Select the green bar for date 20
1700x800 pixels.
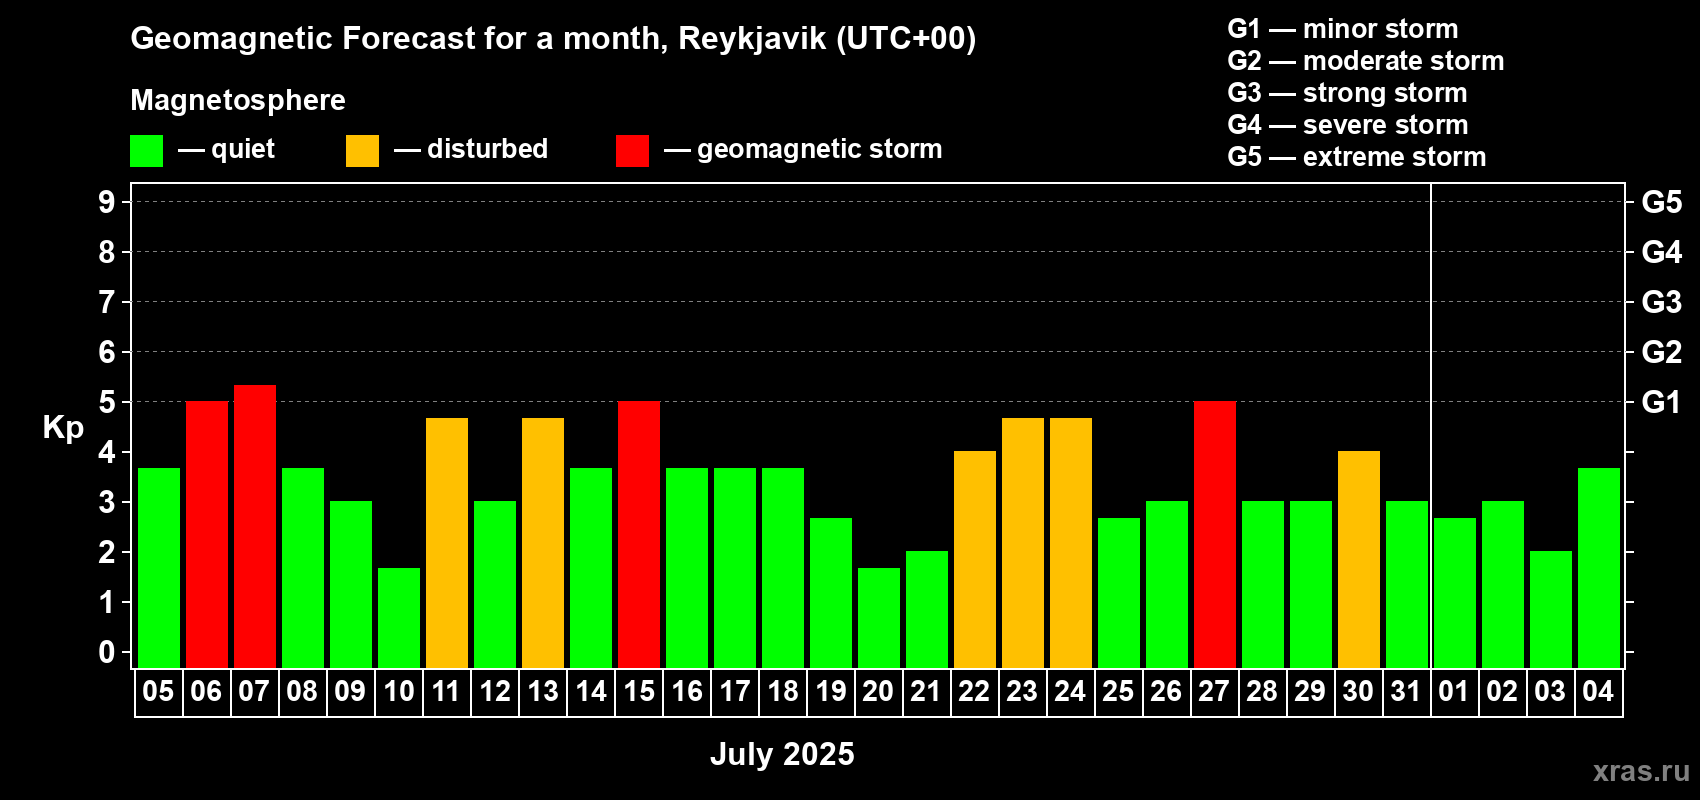click(879, 618)
